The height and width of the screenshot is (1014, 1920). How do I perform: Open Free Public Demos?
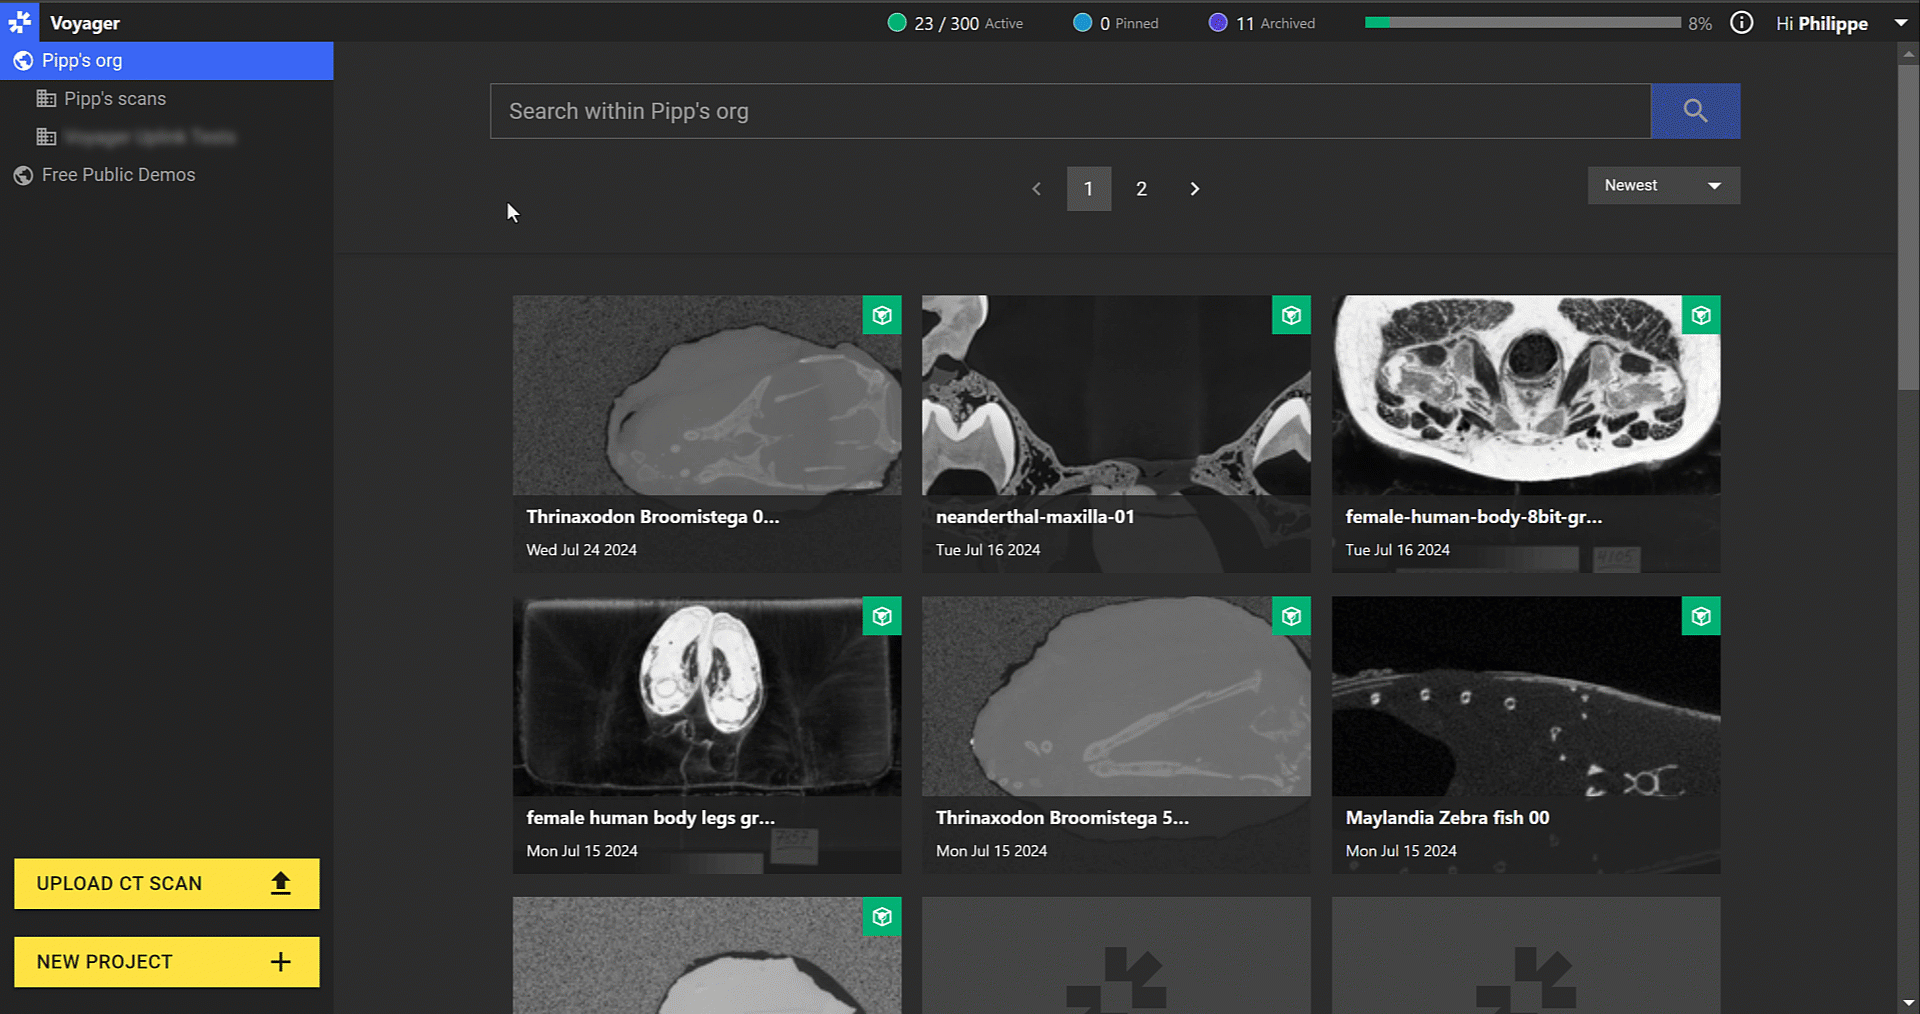coord(167,175)
